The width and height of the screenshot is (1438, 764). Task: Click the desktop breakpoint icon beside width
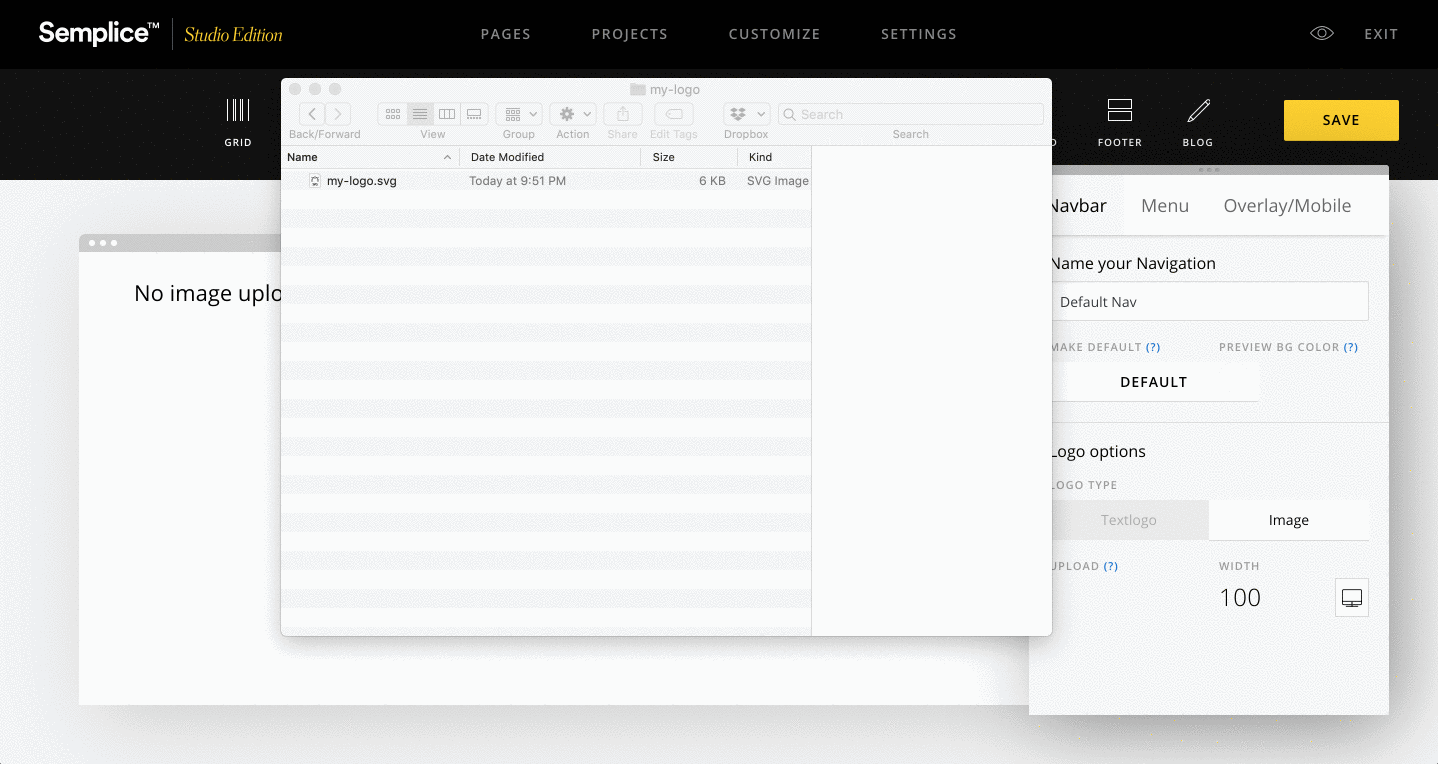1351,598
